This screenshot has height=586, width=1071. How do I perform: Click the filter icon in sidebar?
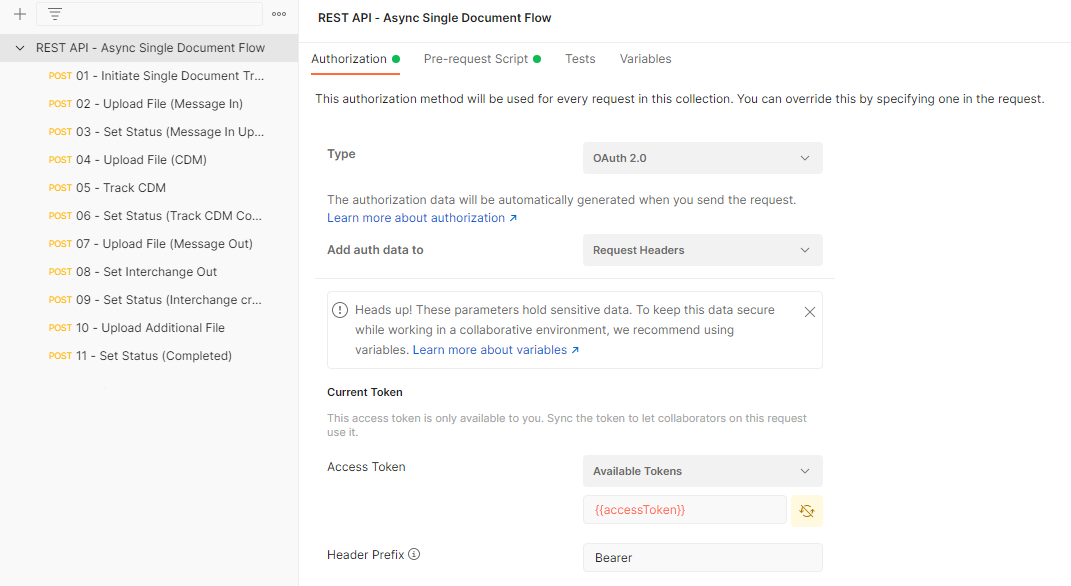55,14
